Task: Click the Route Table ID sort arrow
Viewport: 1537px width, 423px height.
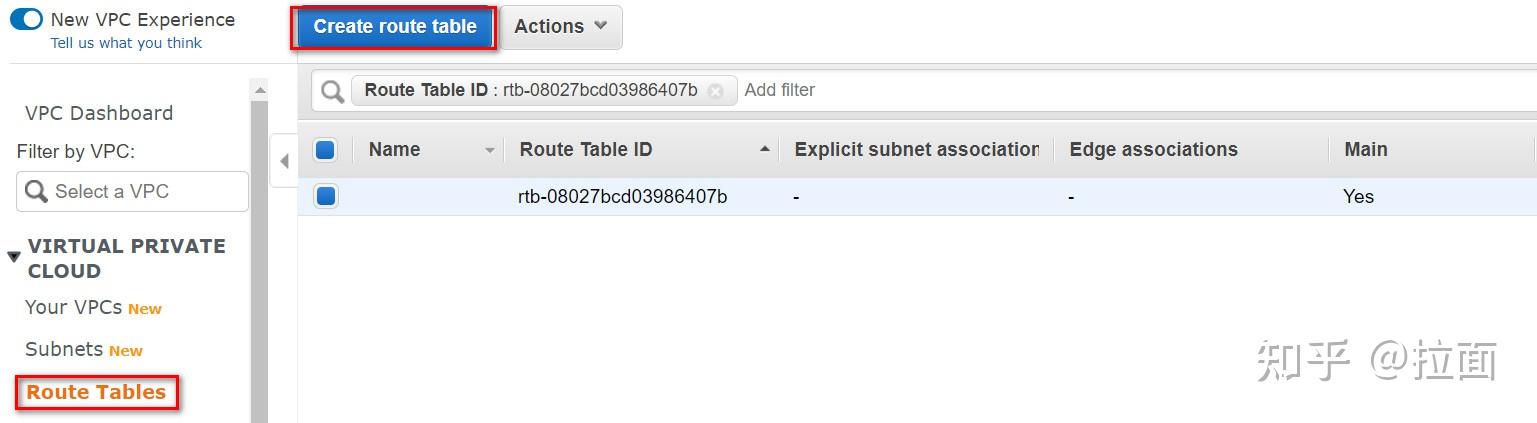Action: tap(765, 149)
